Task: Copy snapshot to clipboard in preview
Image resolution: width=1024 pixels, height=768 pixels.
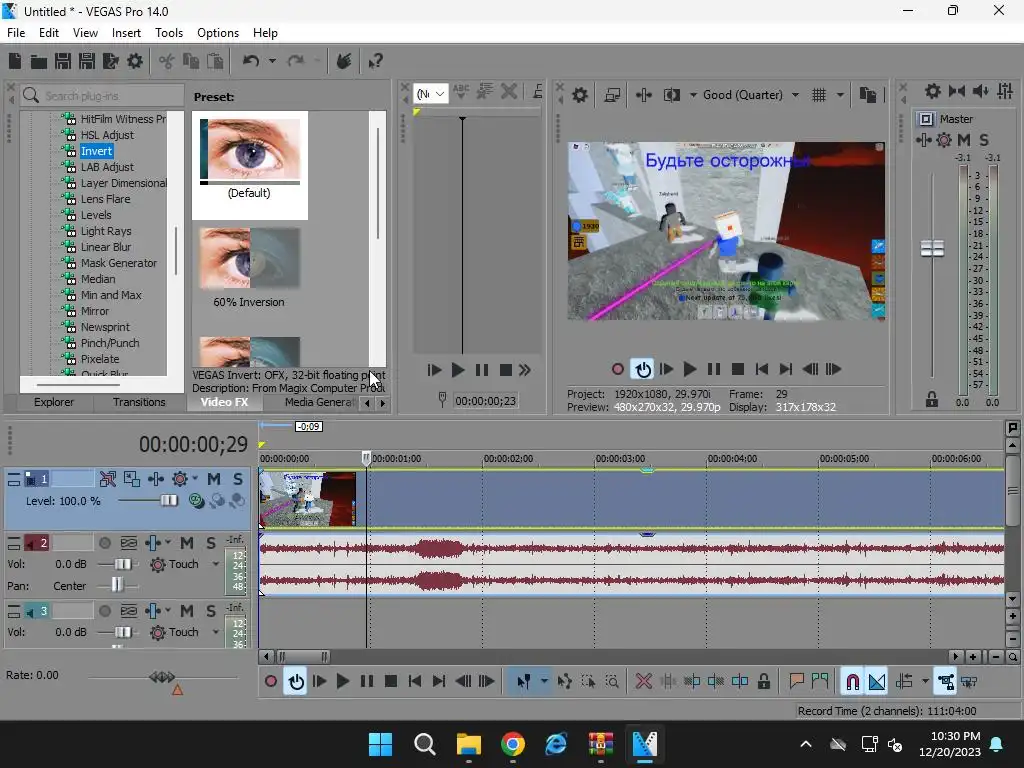Action: coord(868,95)
